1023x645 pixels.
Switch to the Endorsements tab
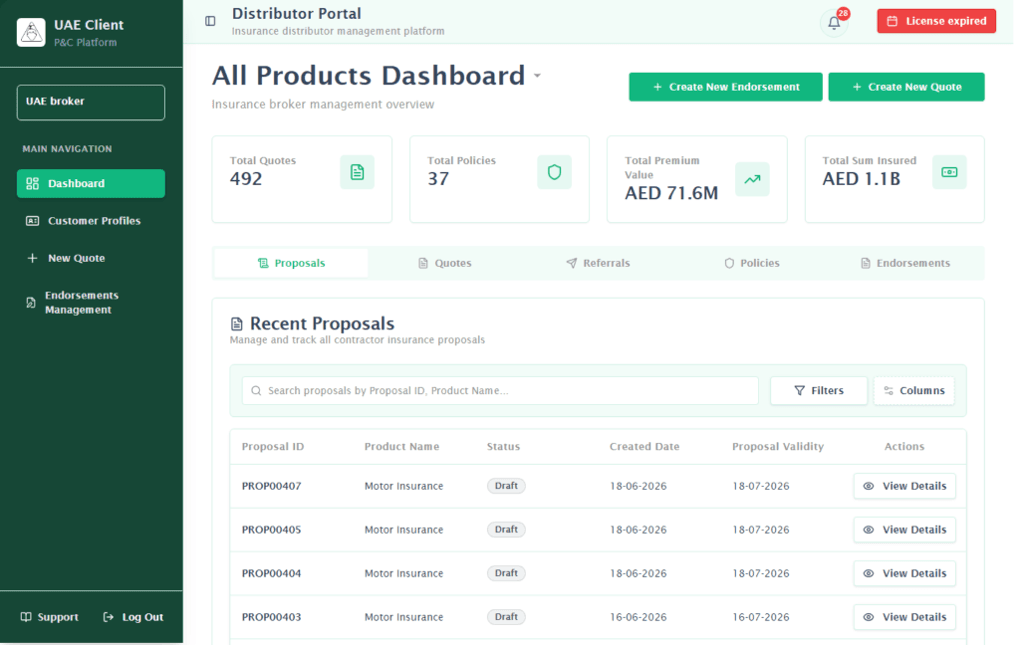905,263
